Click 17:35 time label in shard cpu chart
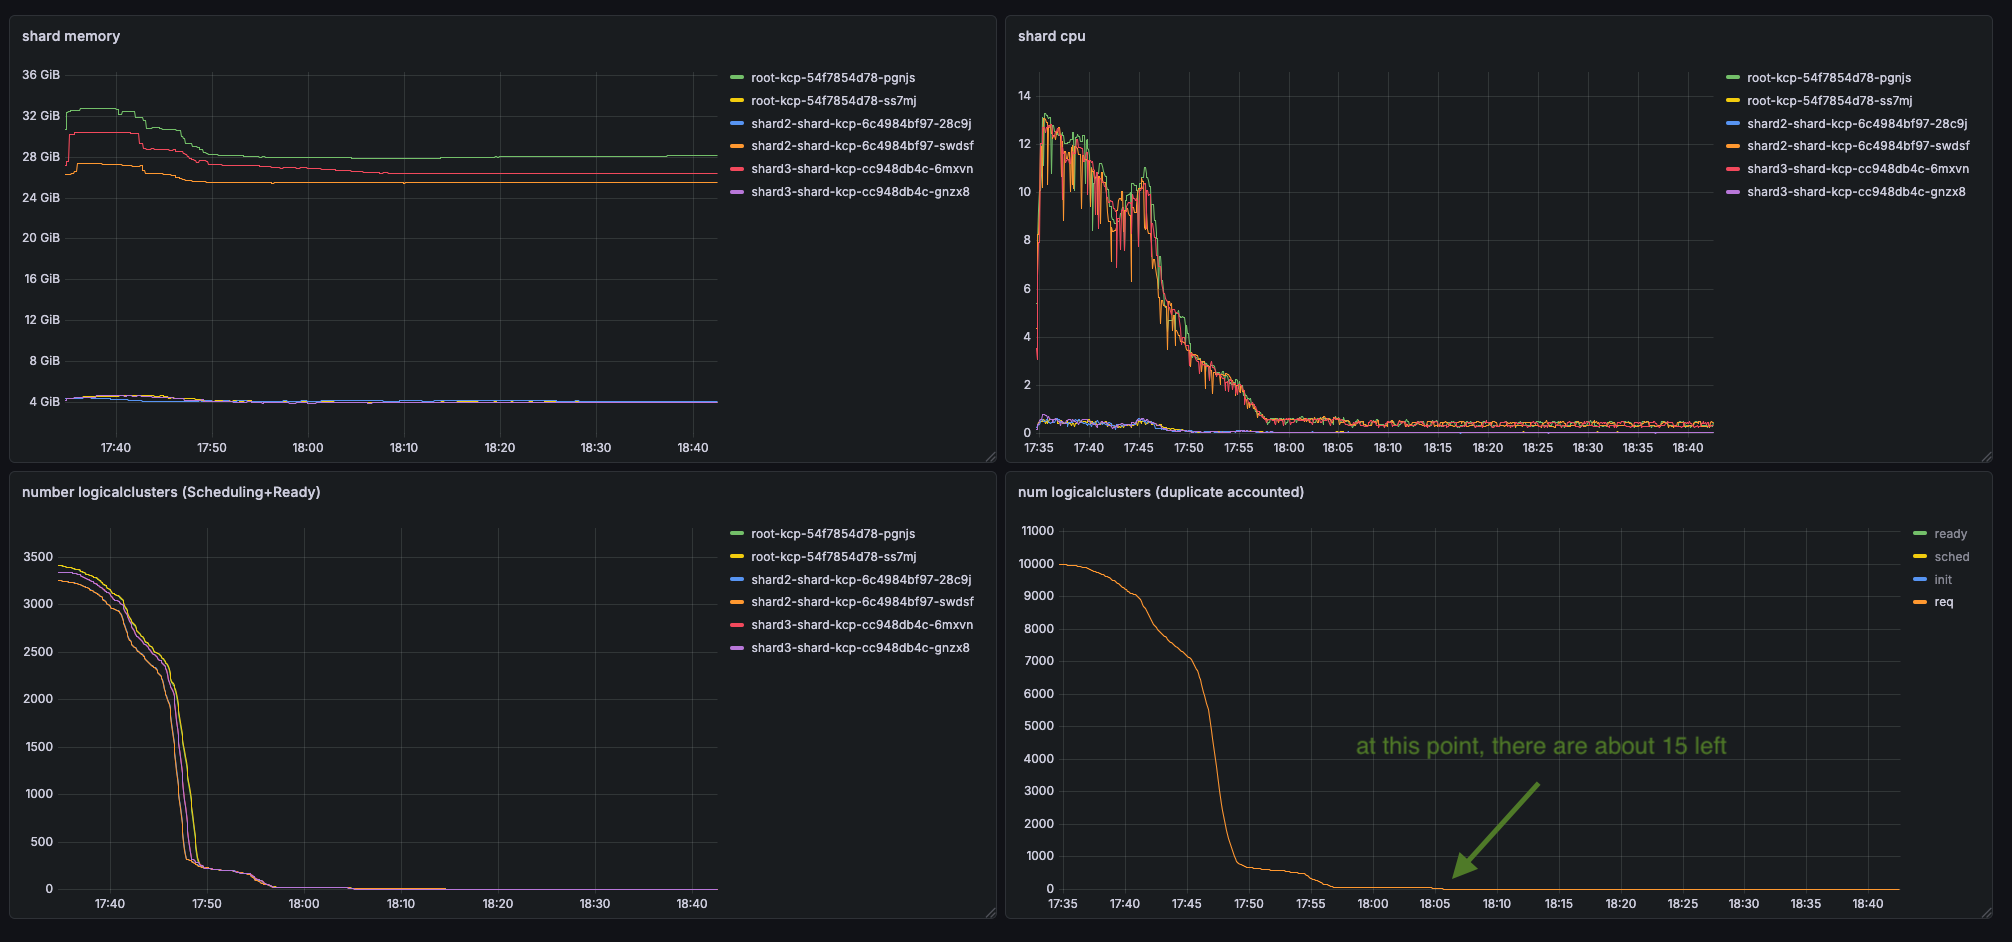Image resolution: width=2012 pixels, height=942 pixels. [1039, 448]
